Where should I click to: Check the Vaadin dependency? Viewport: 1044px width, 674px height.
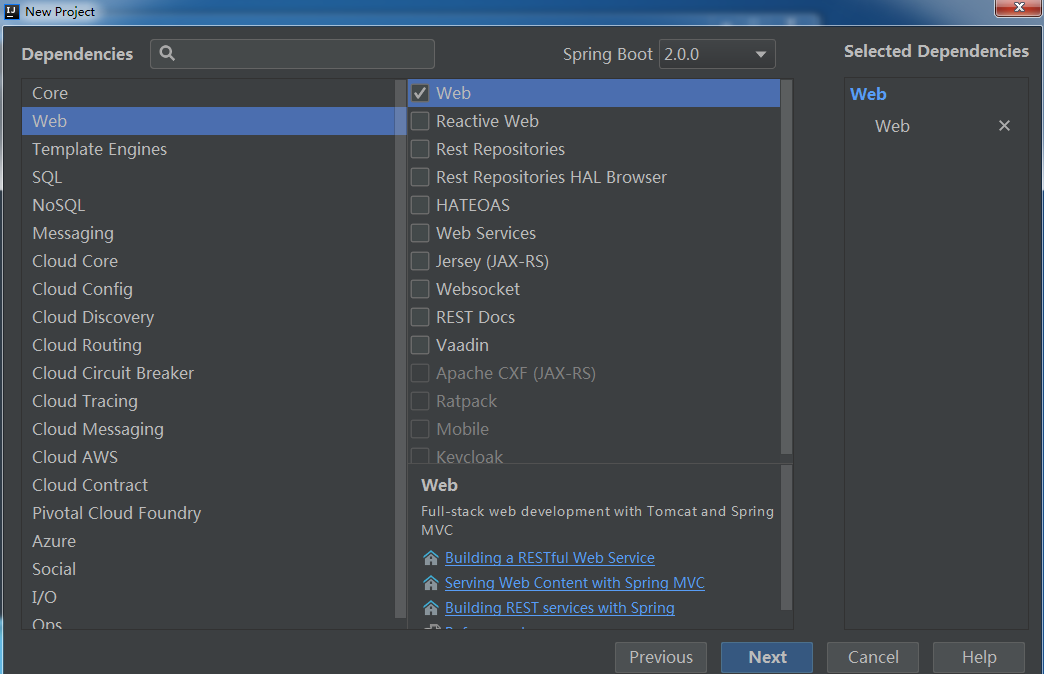(x=419, y=345)
